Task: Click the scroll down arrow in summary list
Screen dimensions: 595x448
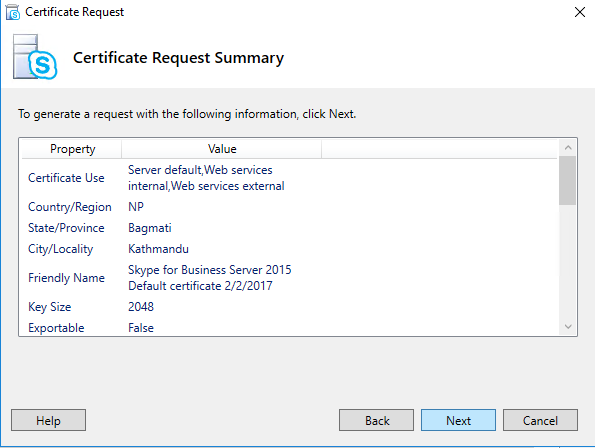Action: click(x=568, y=327)
